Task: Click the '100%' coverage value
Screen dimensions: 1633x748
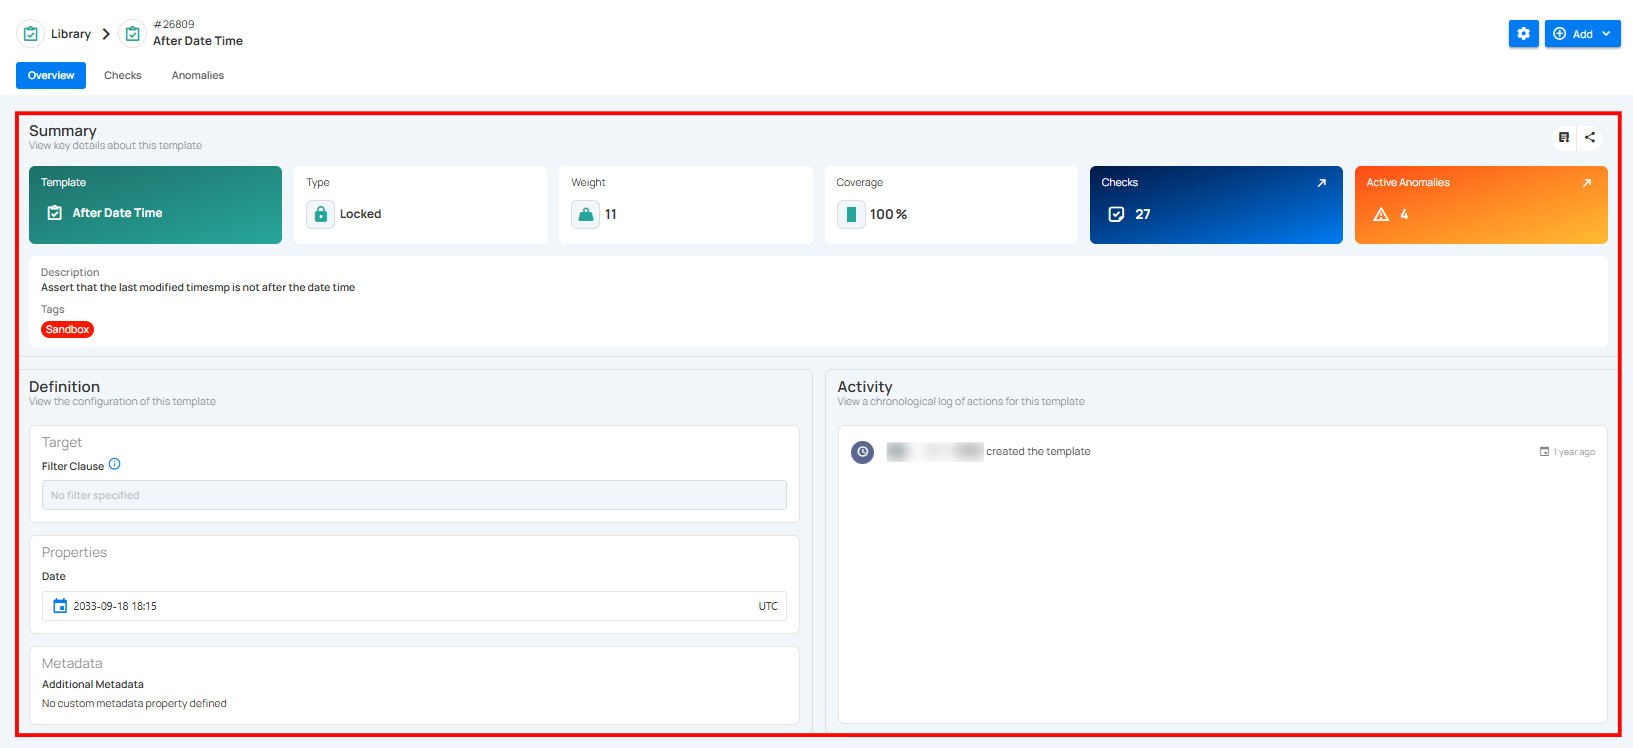Action: 888,214
